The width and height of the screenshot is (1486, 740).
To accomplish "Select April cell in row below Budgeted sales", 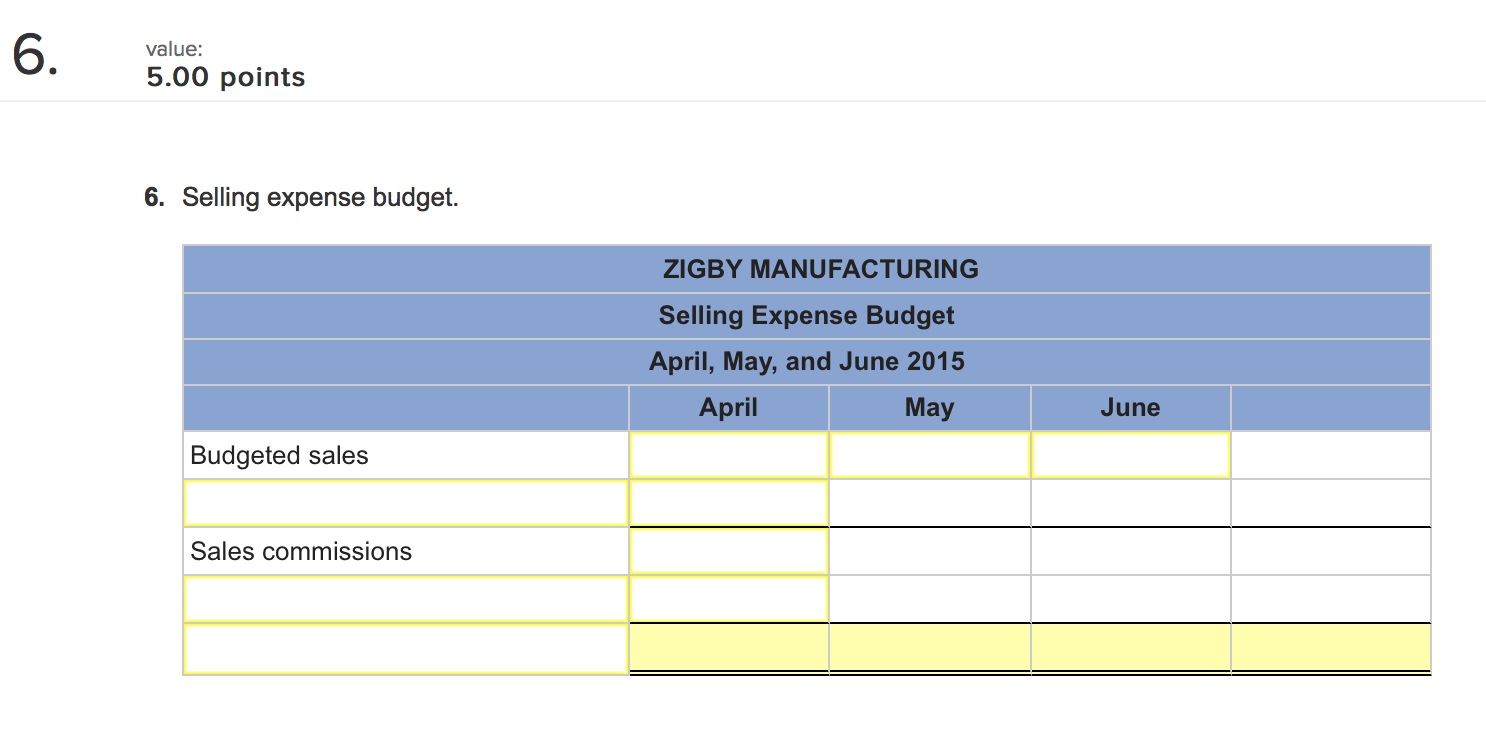I will coord(728,503).
